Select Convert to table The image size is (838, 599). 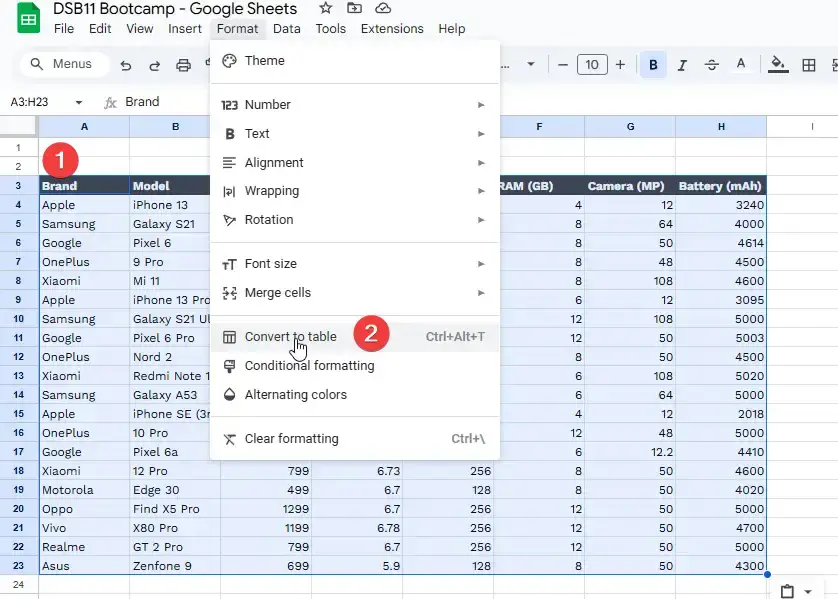click(x=355, y=337)
